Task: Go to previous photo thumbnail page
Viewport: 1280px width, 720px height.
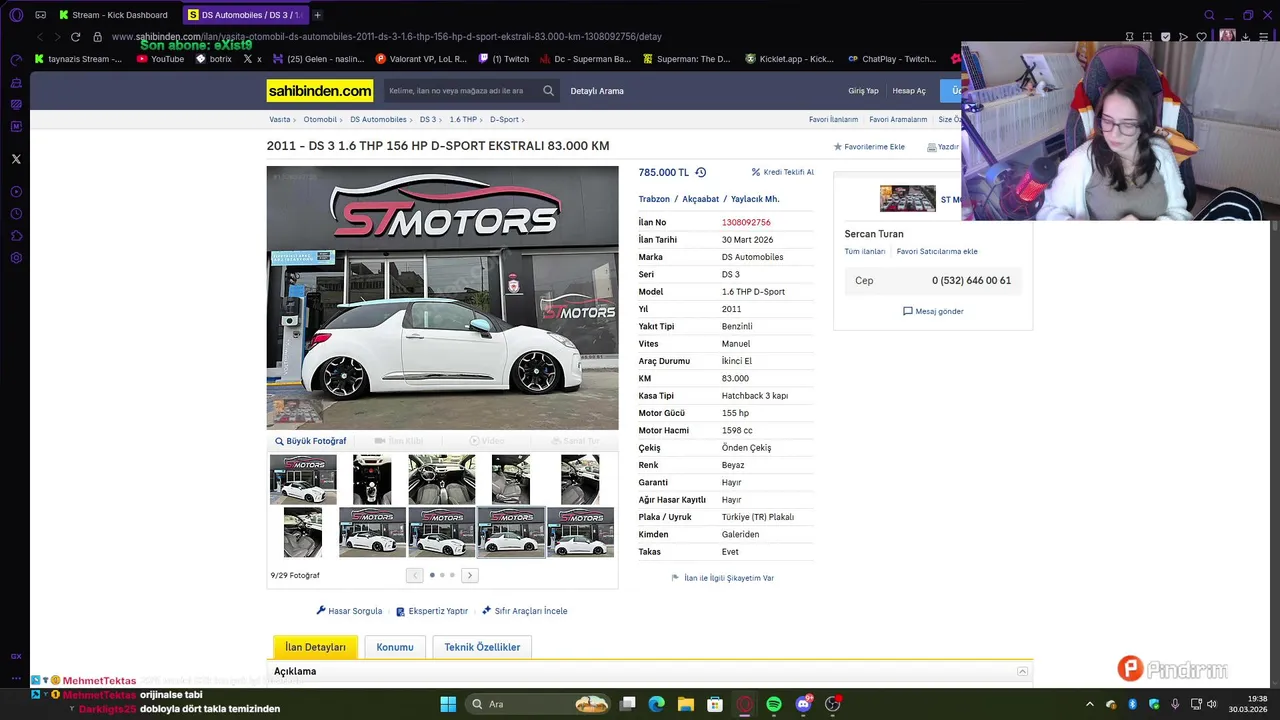Action: [415, 575]
